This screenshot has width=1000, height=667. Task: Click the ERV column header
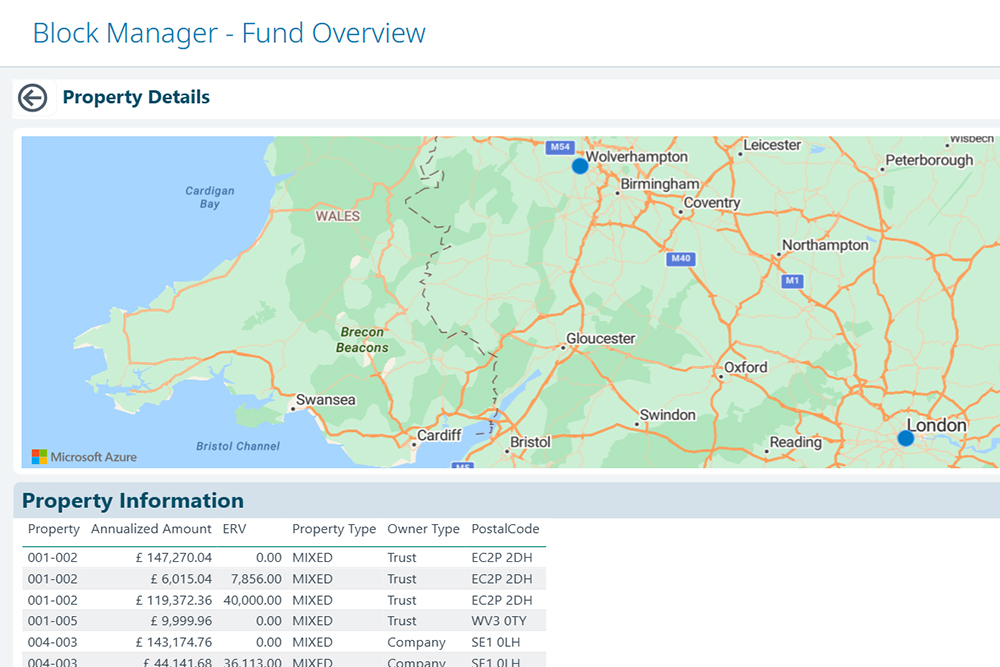[234, 529]
